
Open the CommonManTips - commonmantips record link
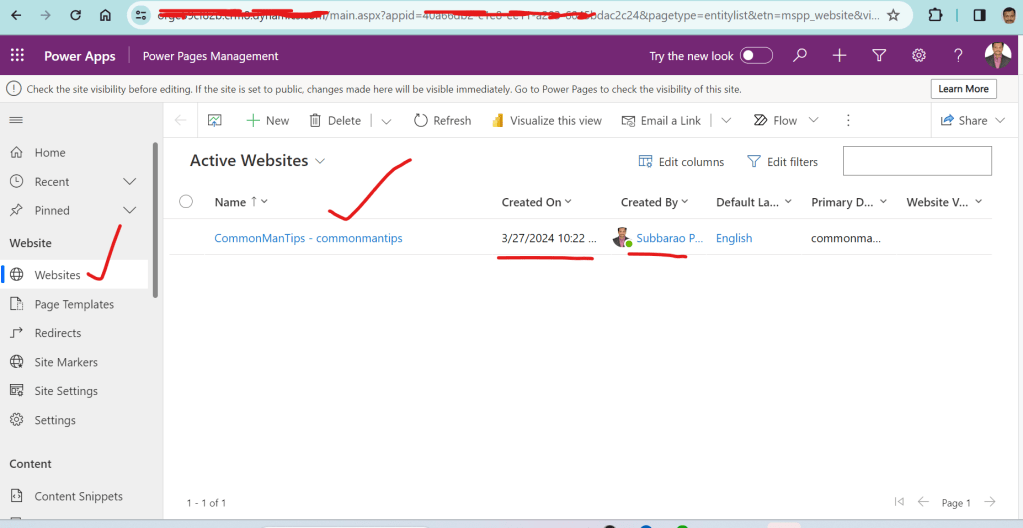308,238
